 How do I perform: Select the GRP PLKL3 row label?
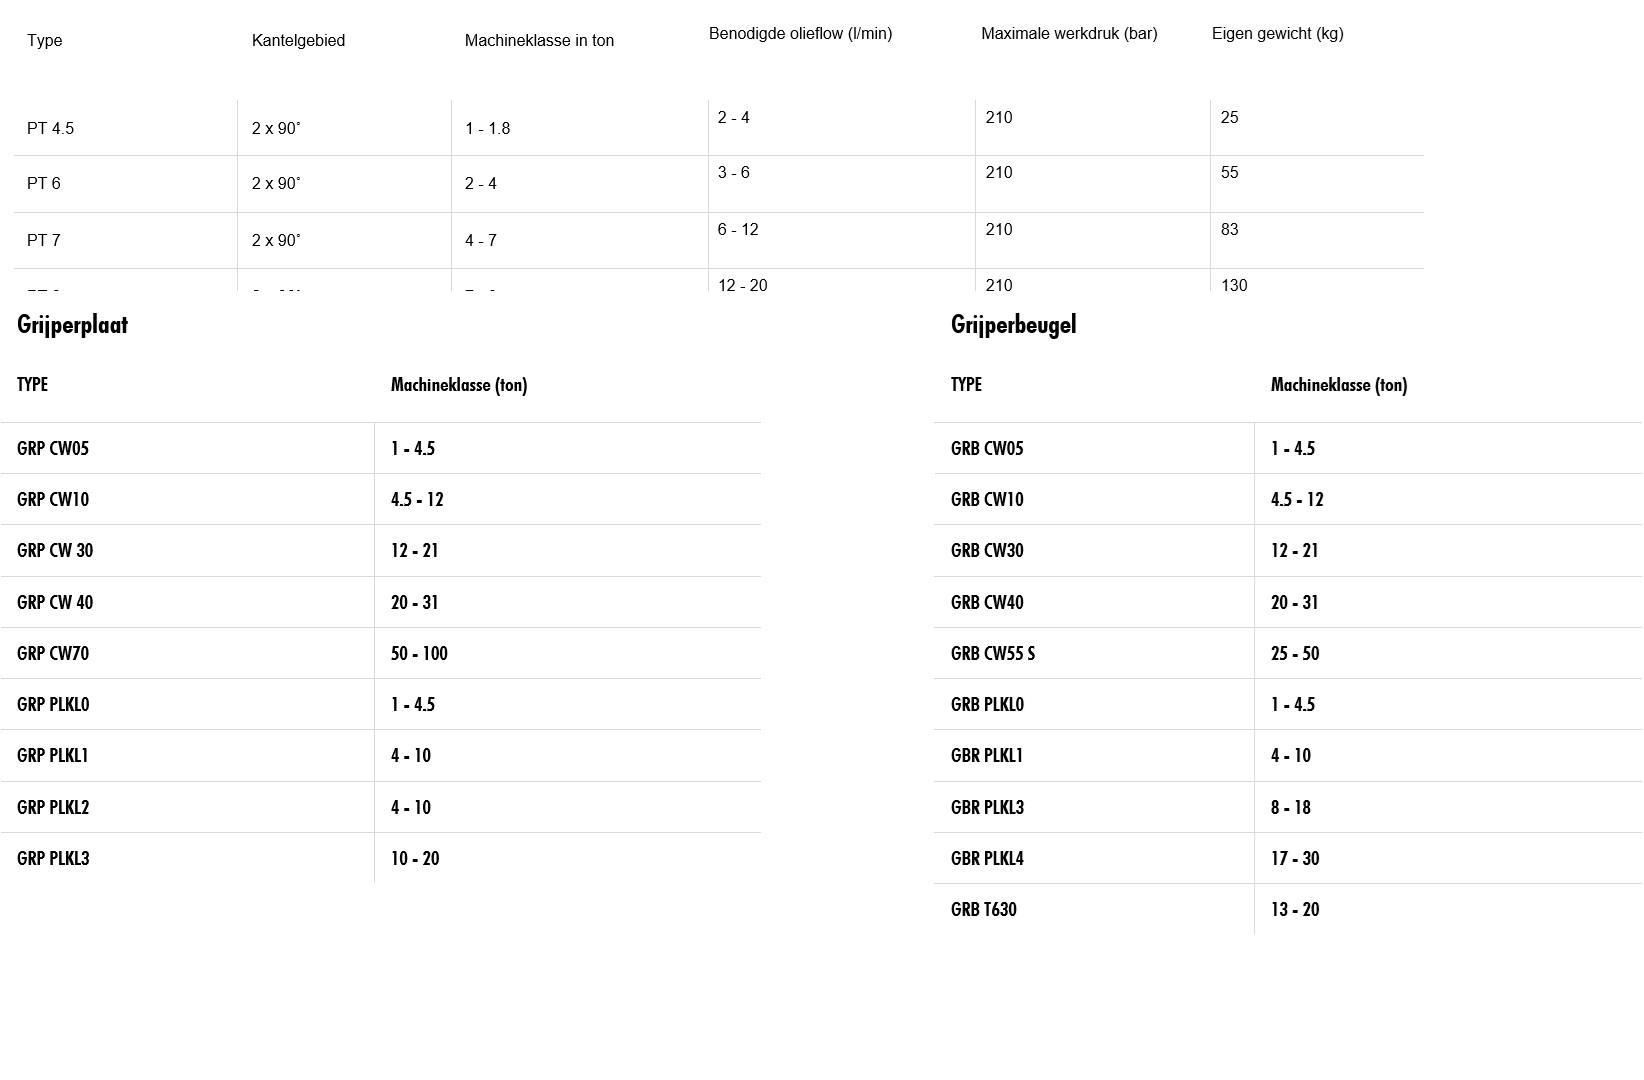click(x=53, y=859)
